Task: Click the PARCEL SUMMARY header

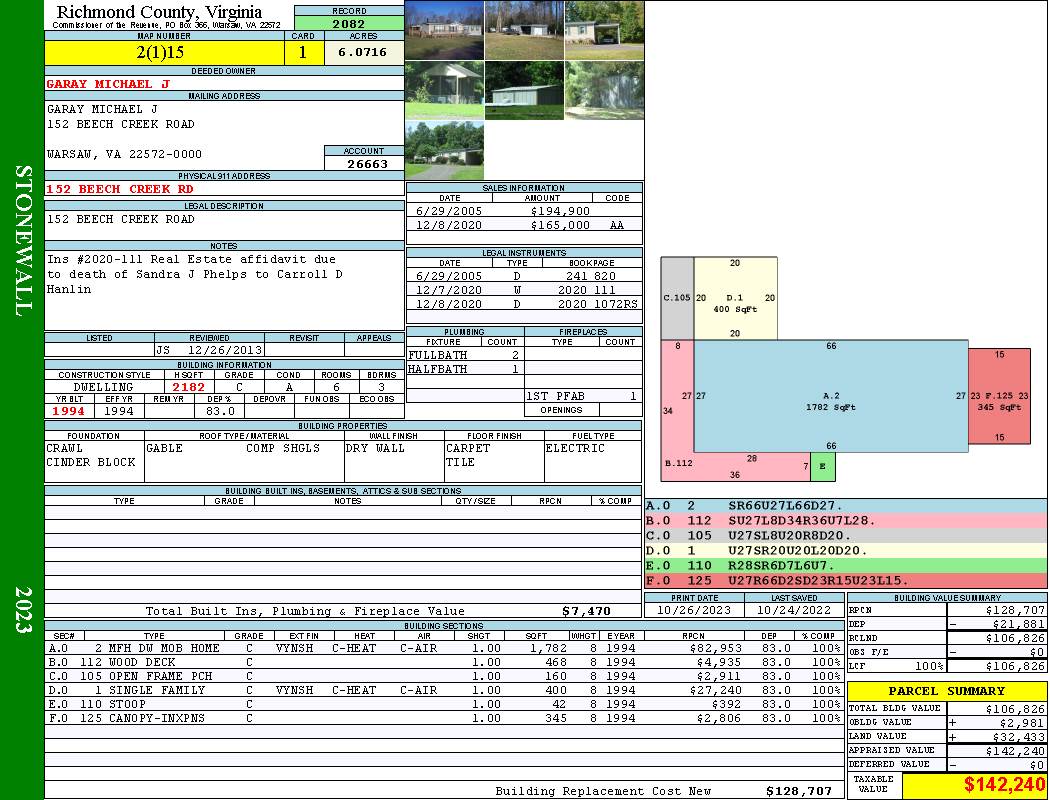Action: point(946,691)
